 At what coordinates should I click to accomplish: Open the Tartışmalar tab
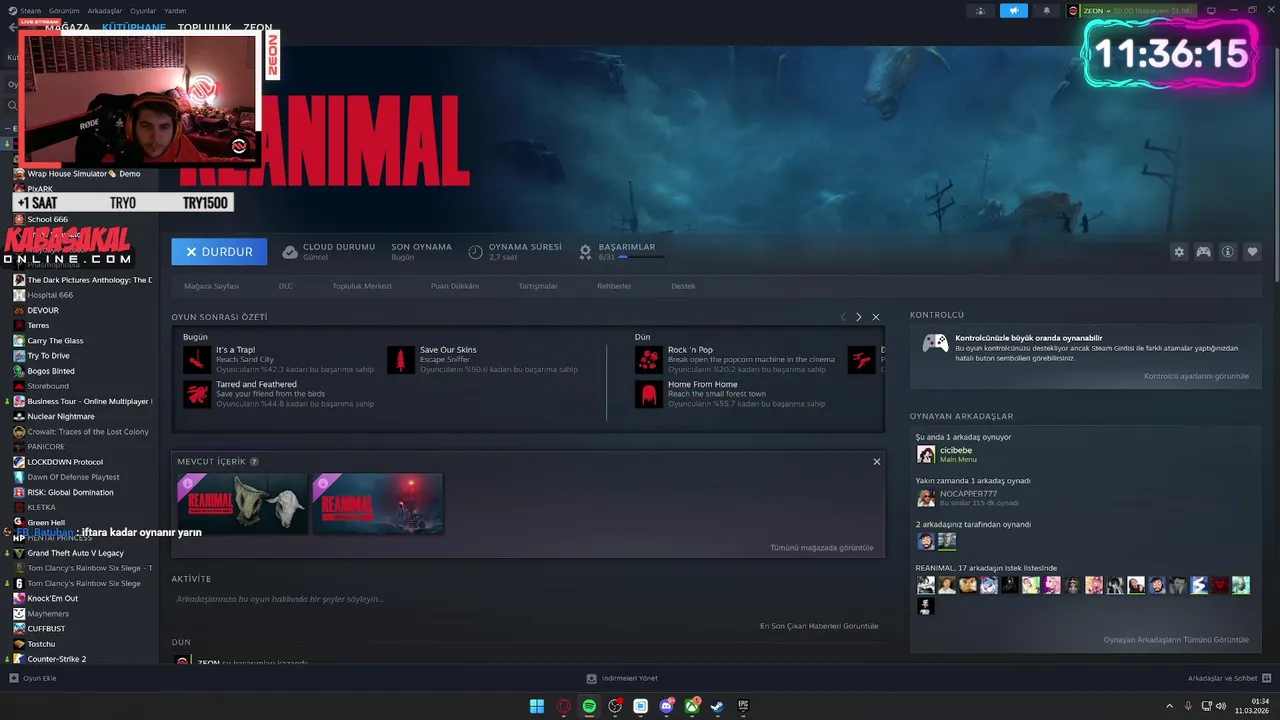[x=538, y=286]
